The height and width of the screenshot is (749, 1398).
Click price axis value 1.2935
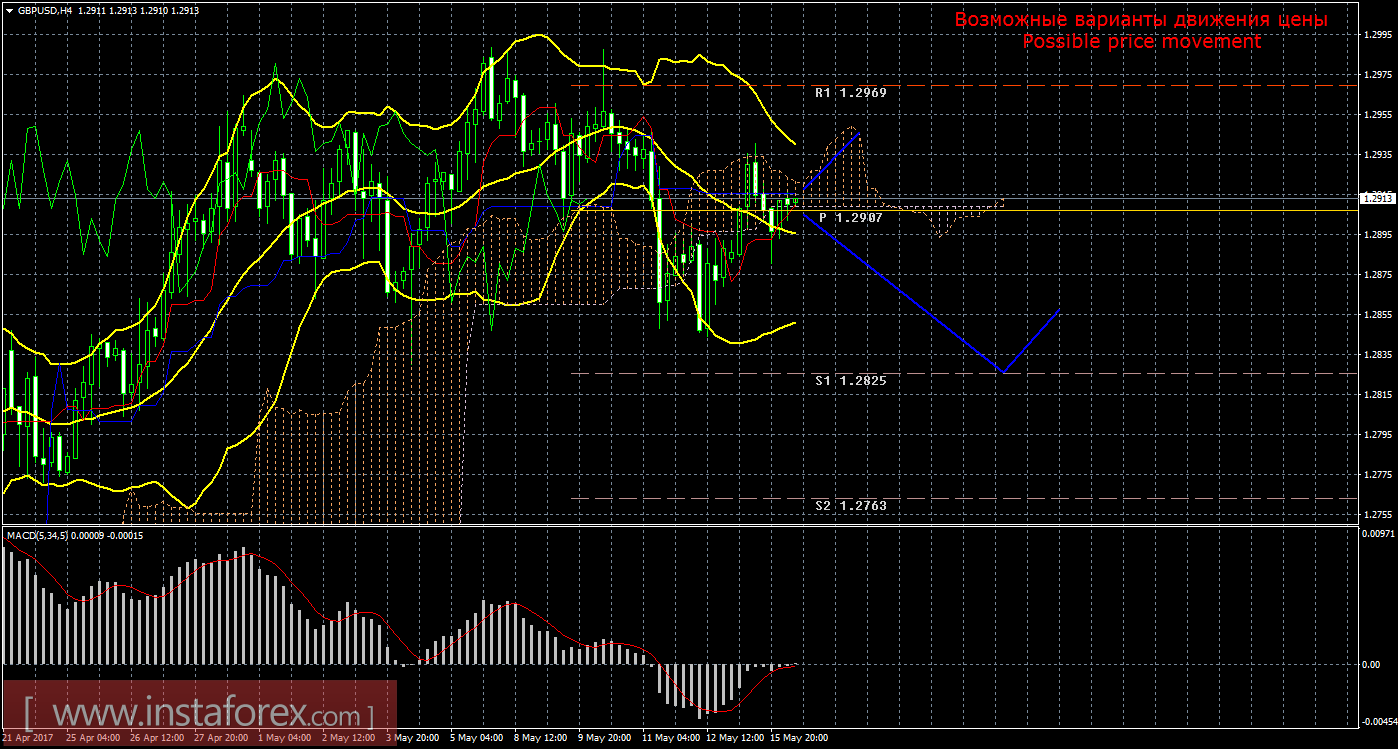pos(1378,155)
